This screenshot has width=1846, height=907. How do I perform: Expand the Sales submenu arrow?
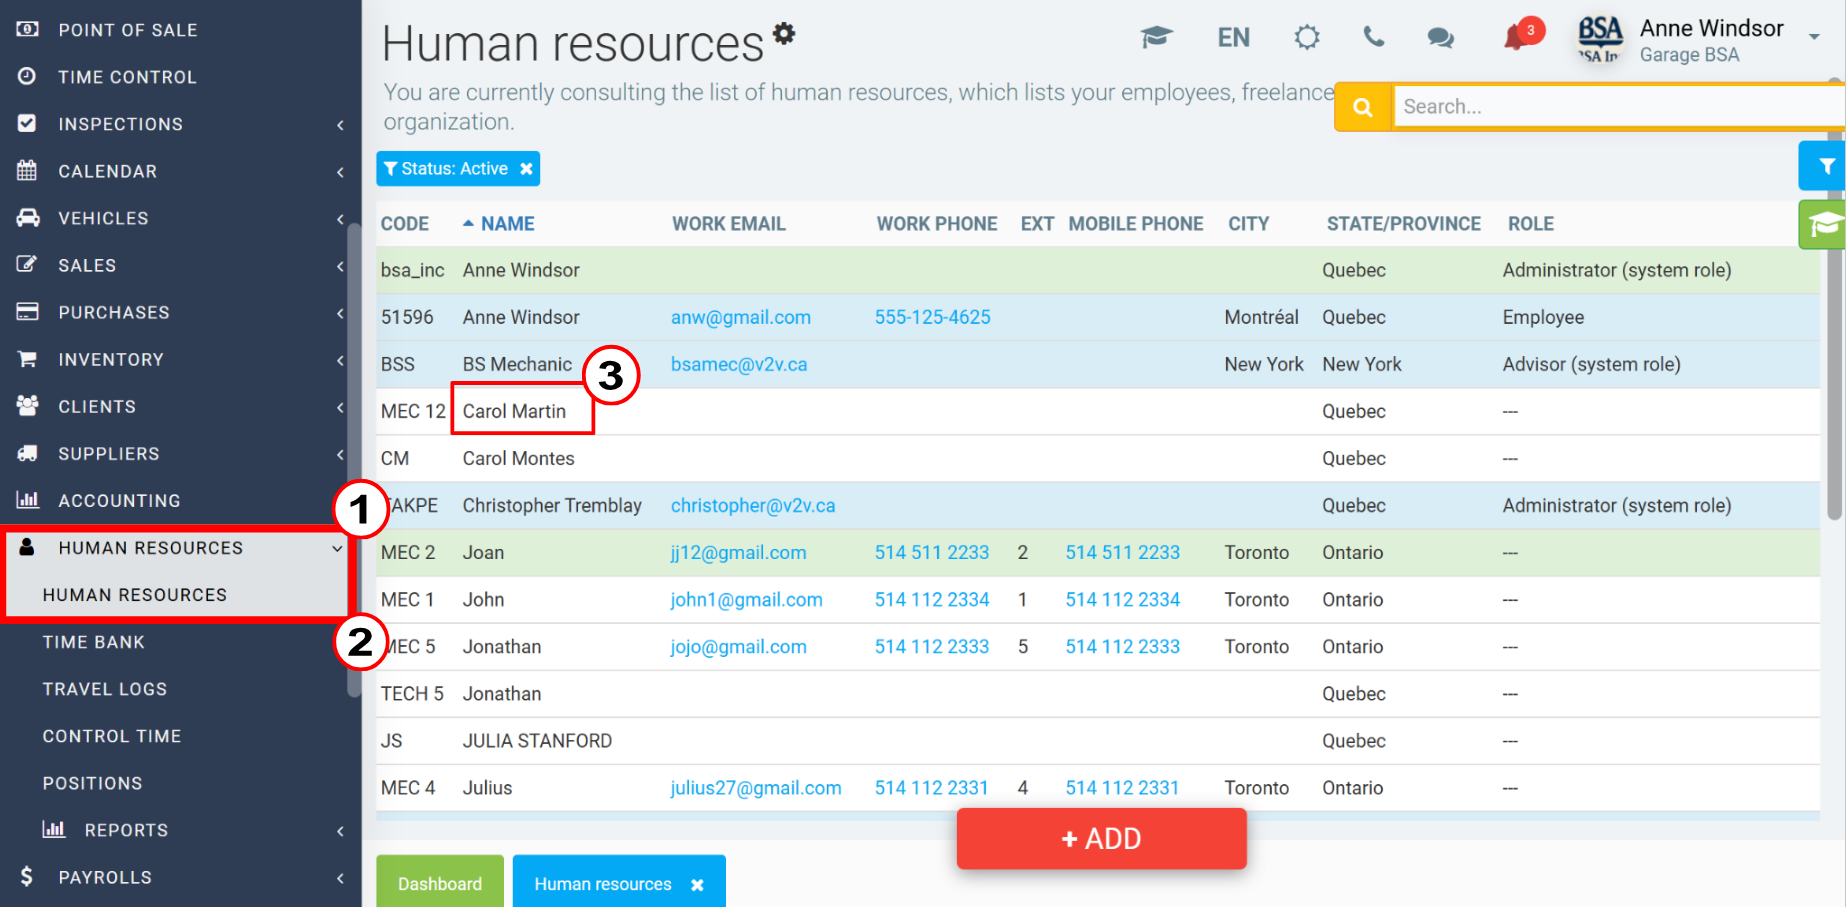coord(340,266)
